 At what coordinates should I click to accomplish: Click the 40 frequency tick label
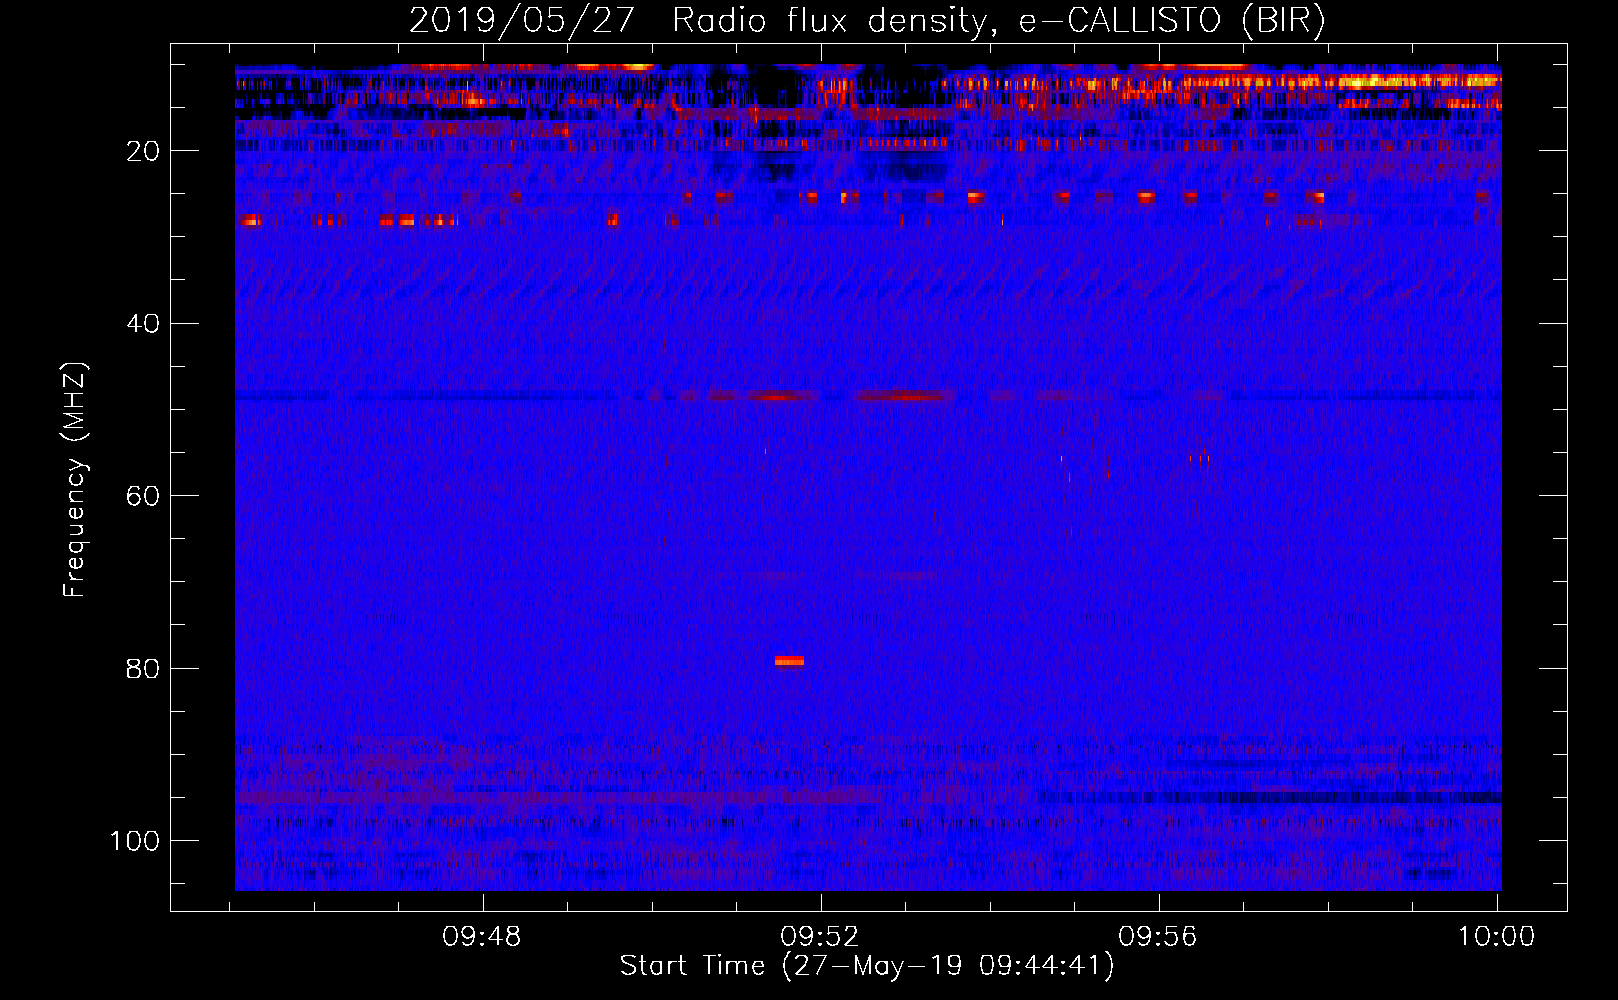[x=143, y=324]
